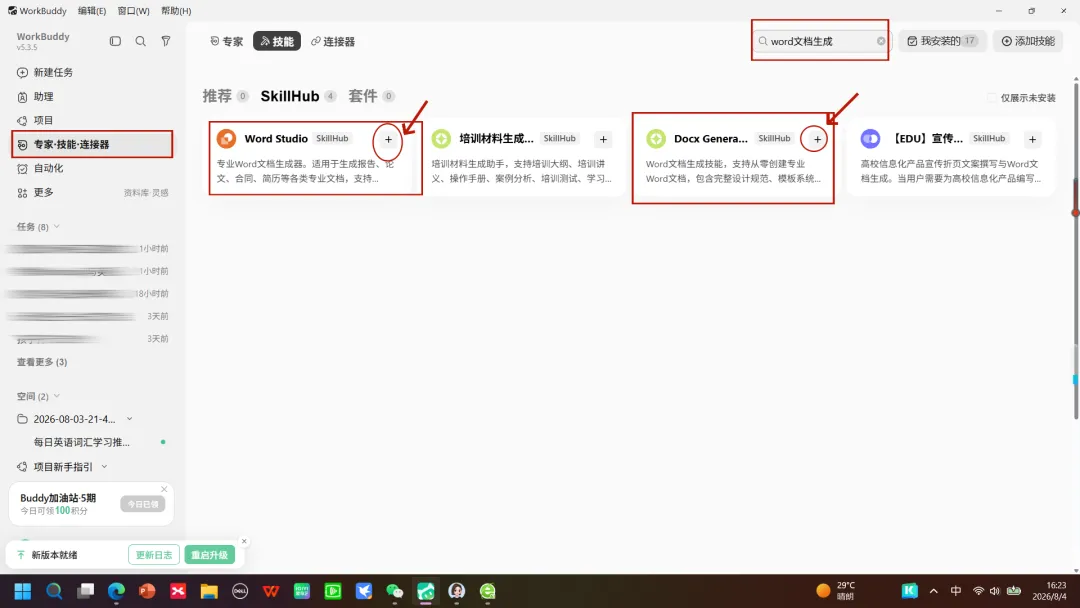Open the 2026-08-03-21-4... space folder
The image size is (1080, 608).
pos(74,419)
